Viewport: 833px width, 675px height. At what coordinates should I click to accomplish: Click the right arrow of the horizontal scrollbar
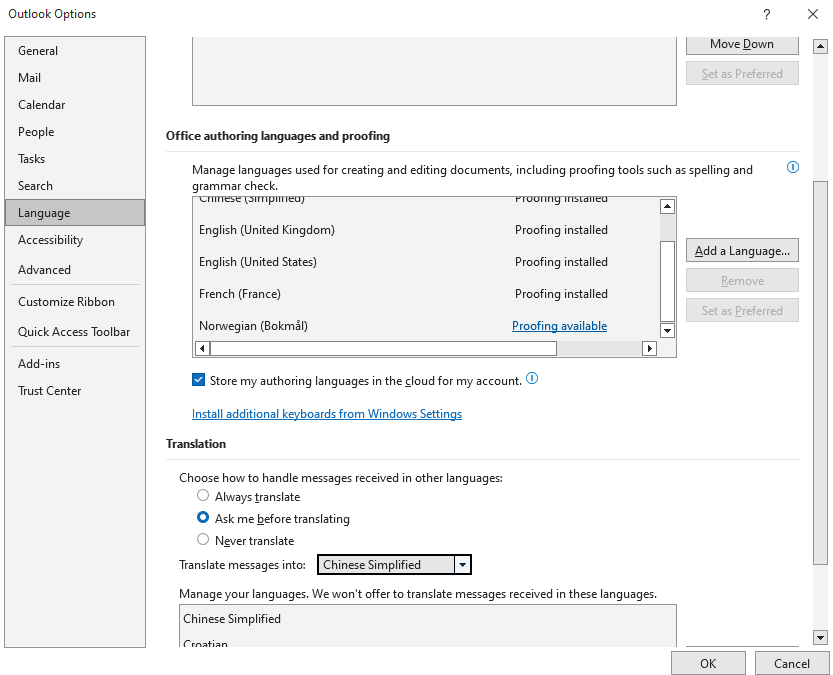(649, 348)
